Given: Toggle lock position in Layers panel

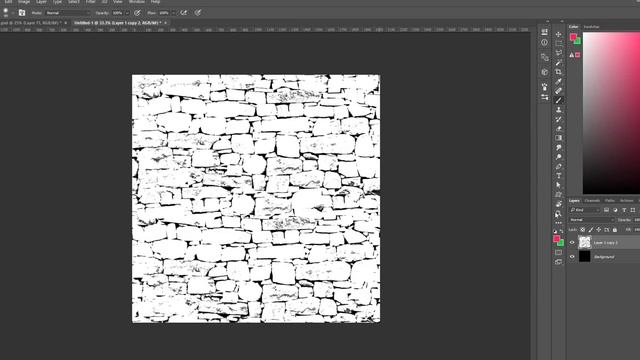Looking at the screenshot, I should [x=599, y=230].
